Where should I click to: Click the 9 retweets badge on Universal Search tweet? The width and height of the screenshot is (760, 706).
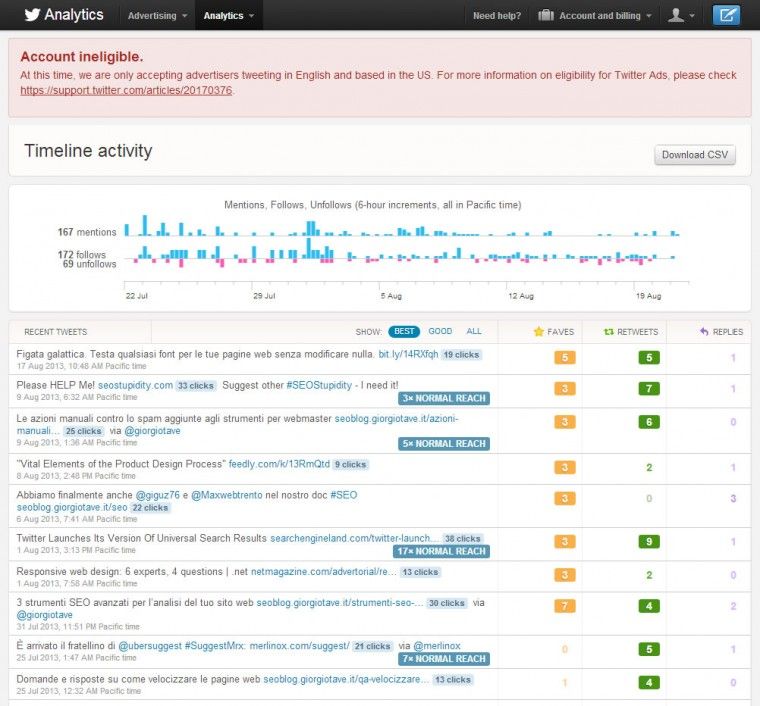pos(649,541)
